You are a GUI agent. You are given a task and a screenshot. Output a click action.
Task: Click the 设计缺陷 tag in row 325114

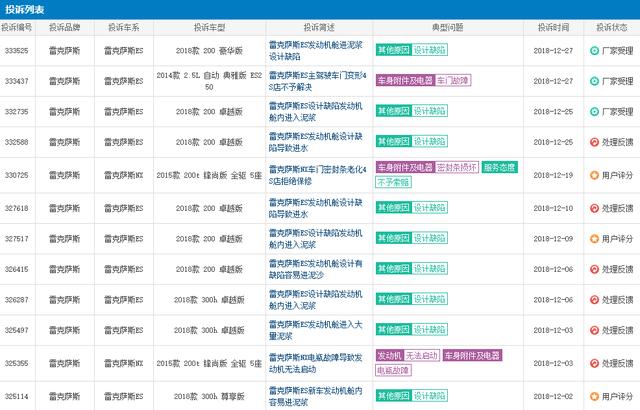(x=429, y=396)
